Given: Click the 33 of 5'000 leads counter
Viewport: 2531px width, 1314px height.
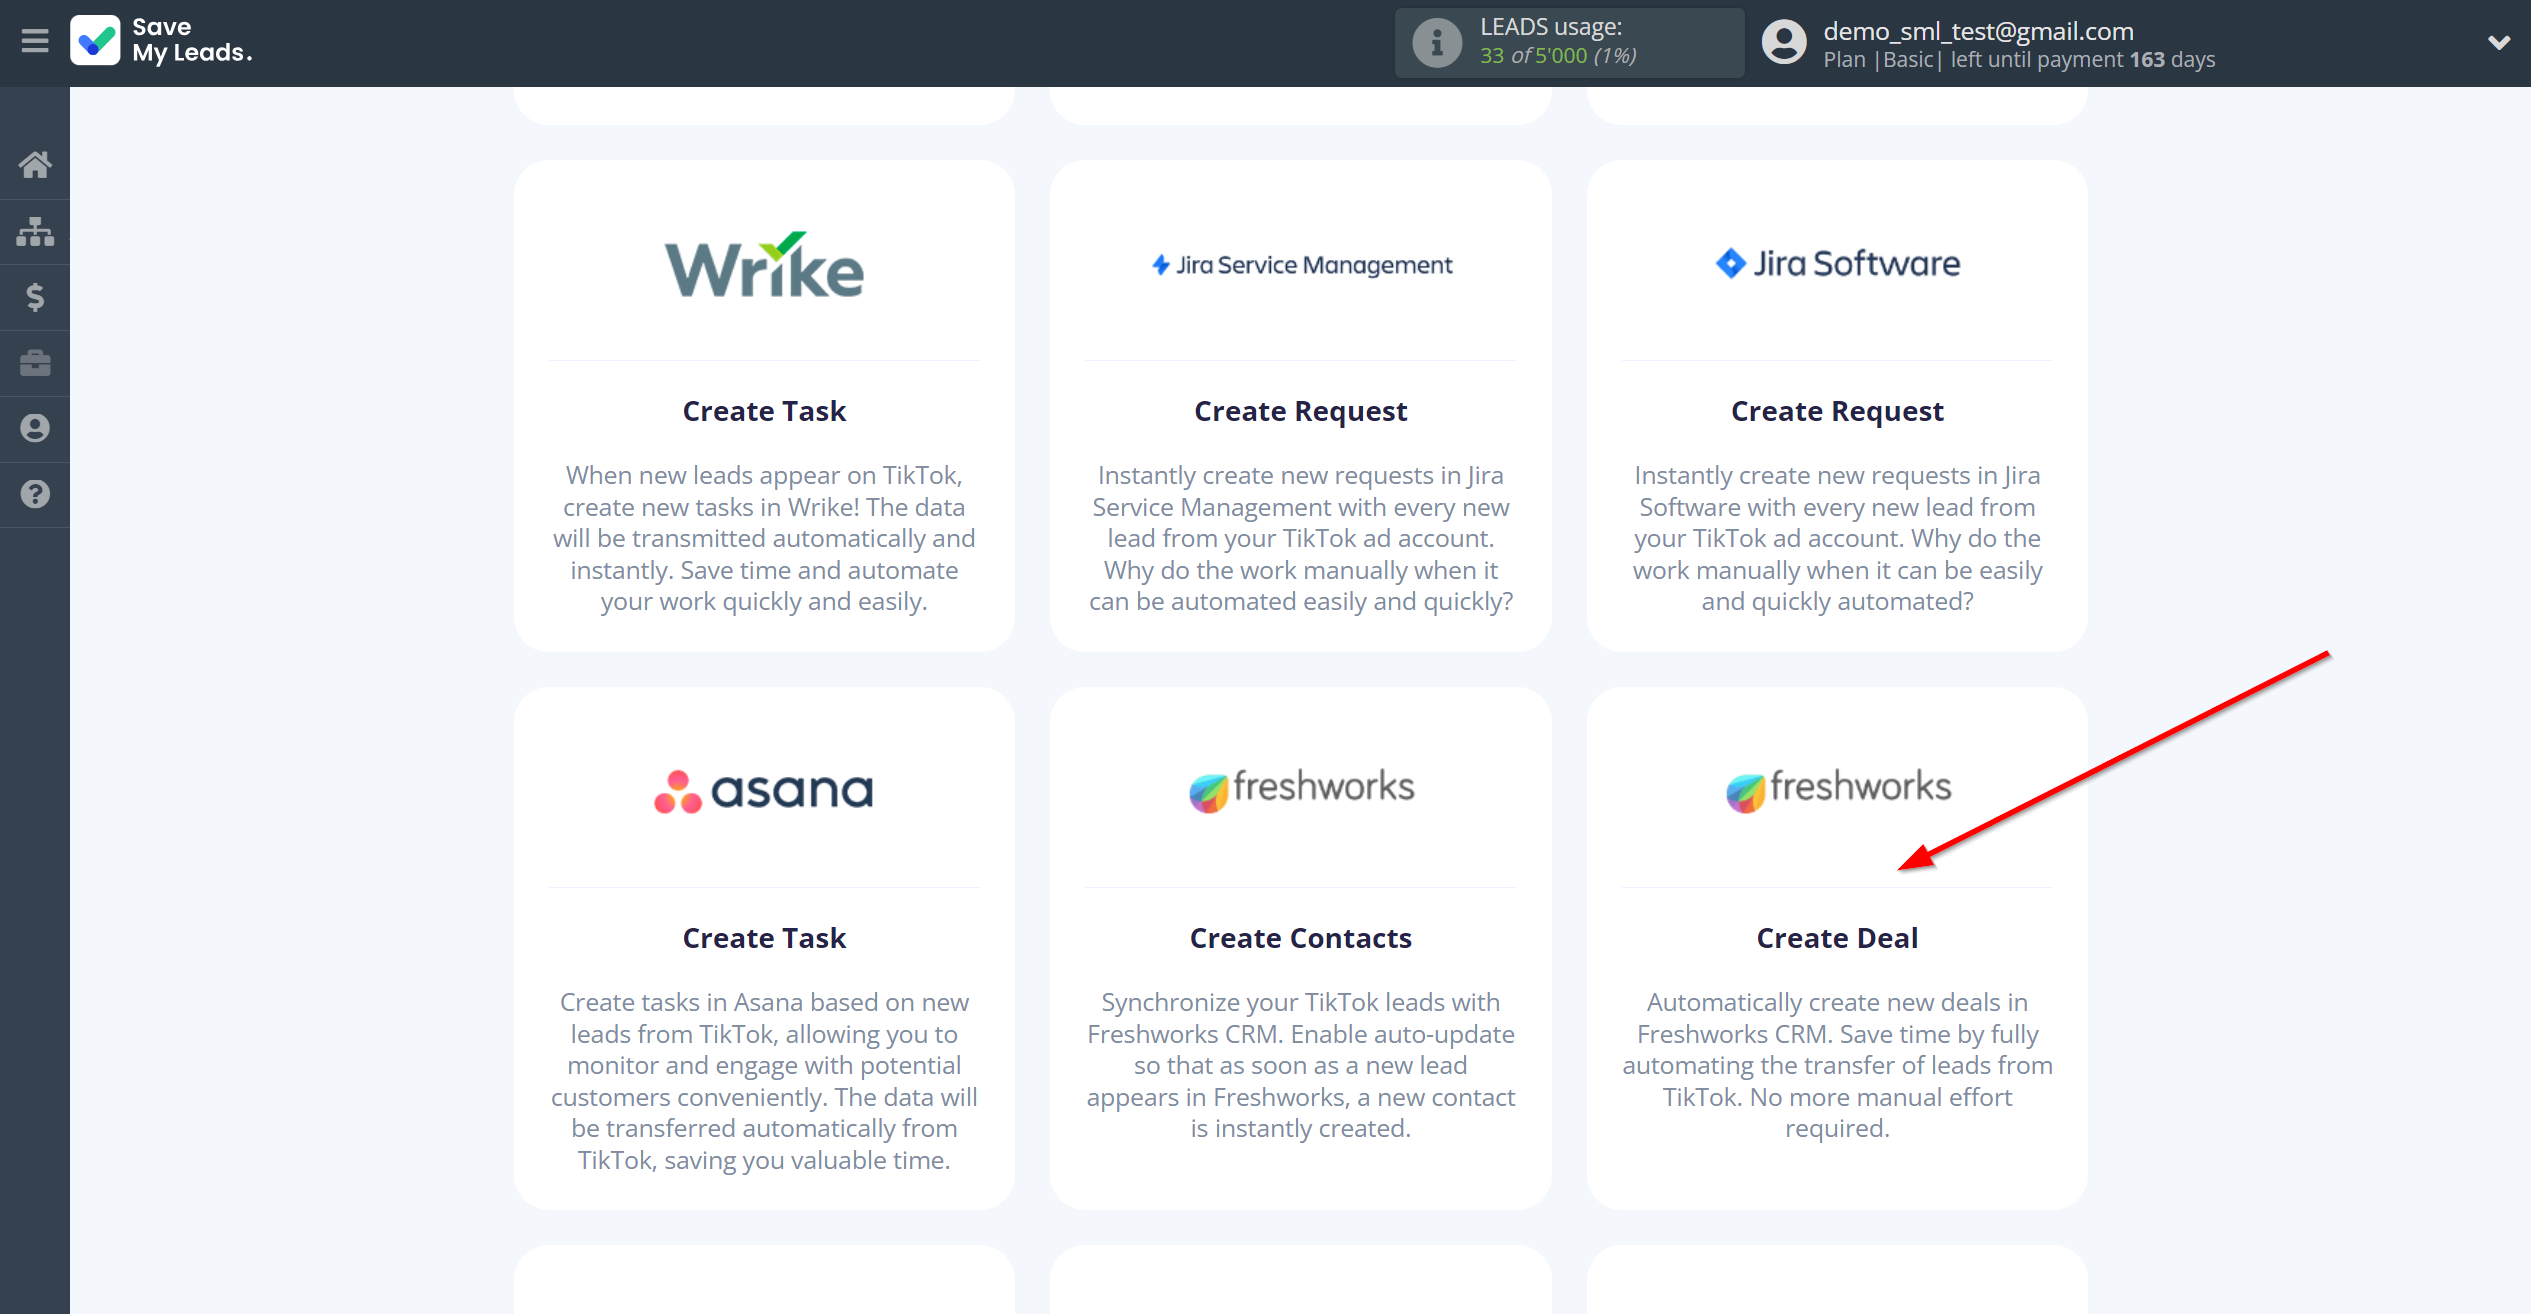Looking at the screenshot, I should (1558, 56).
